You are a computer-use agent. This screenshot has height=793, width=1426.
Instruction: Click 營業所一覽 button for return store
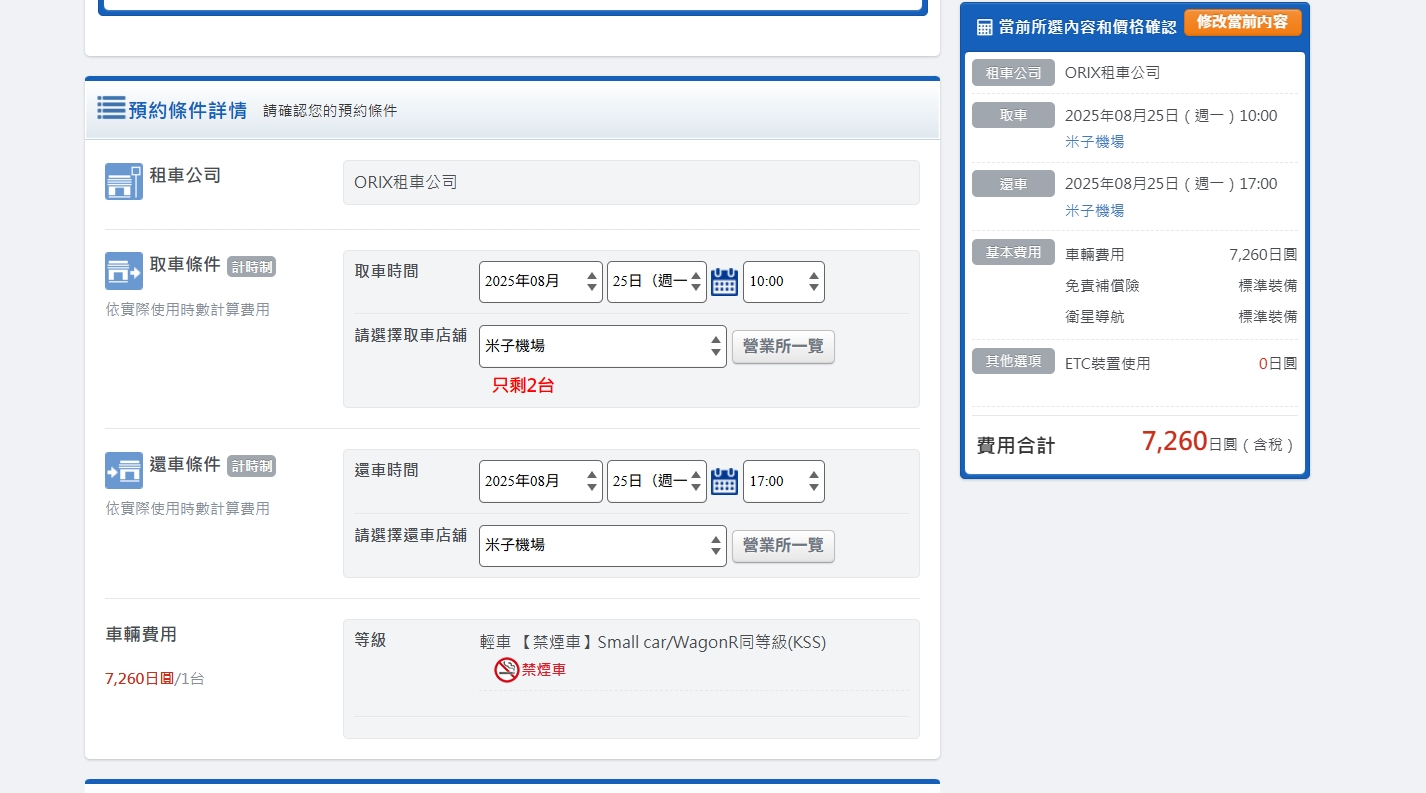coord(783,546)
